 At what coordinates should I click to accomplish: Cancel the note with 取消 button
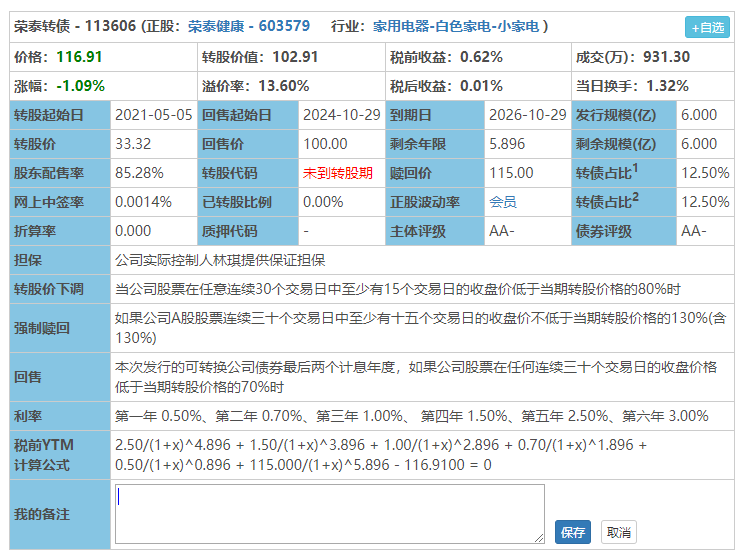pos(618,532)
